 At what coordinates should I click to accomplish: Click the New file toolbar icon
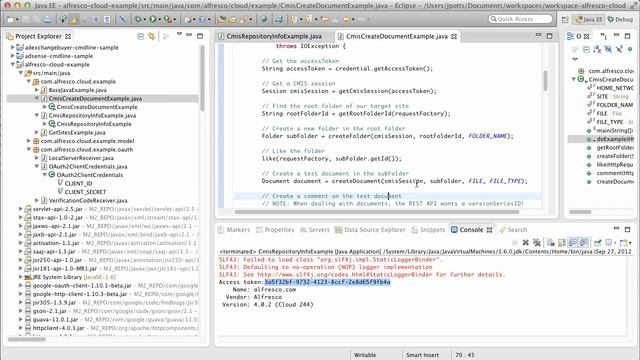point(10,19)
